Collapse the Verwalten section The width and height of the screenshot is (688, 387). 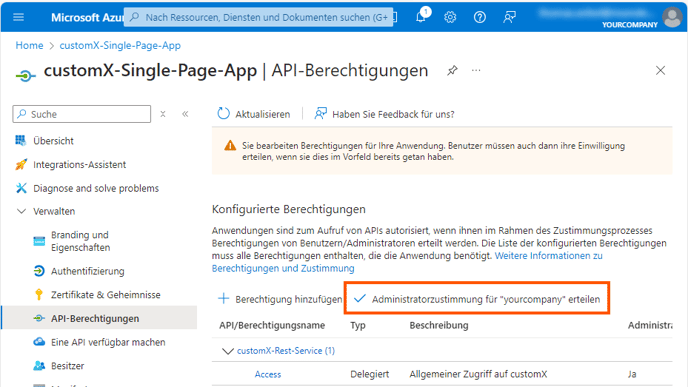pos(21,211)
